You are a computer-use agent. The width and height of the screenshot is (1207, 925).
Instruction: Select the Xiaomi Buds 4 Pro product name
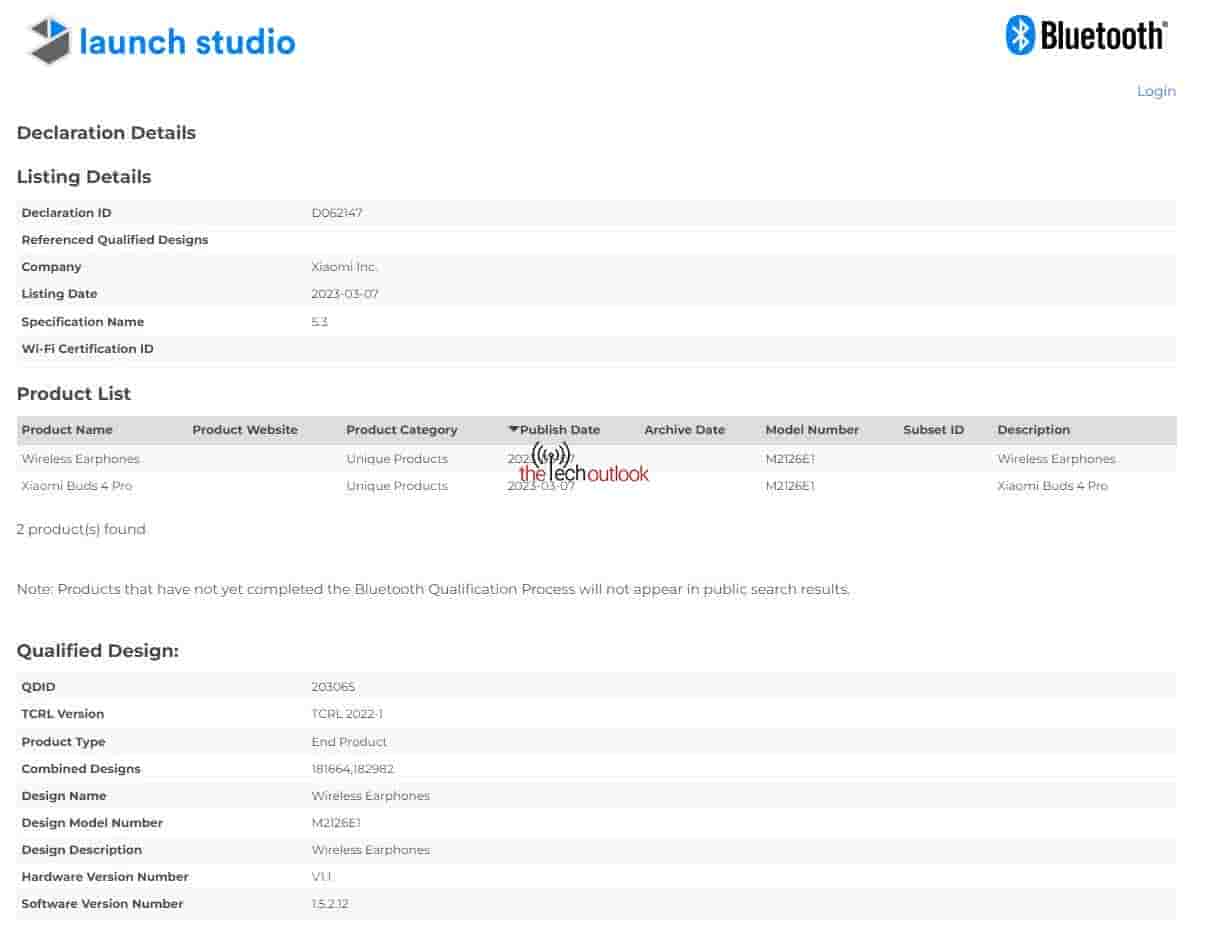click(x=77, y=486)
